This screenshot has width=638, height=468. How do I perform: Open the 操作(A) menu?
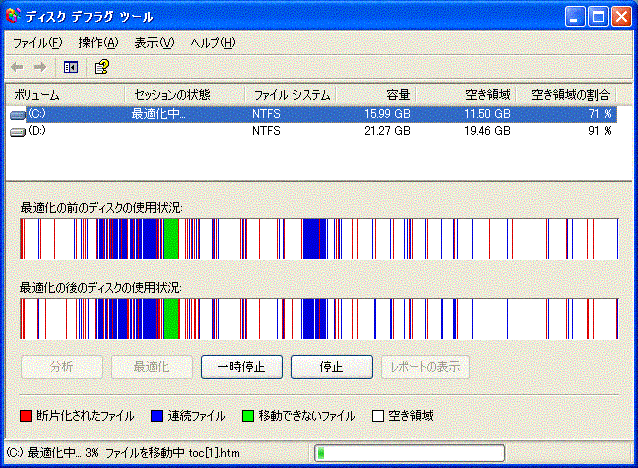[98, 43]
